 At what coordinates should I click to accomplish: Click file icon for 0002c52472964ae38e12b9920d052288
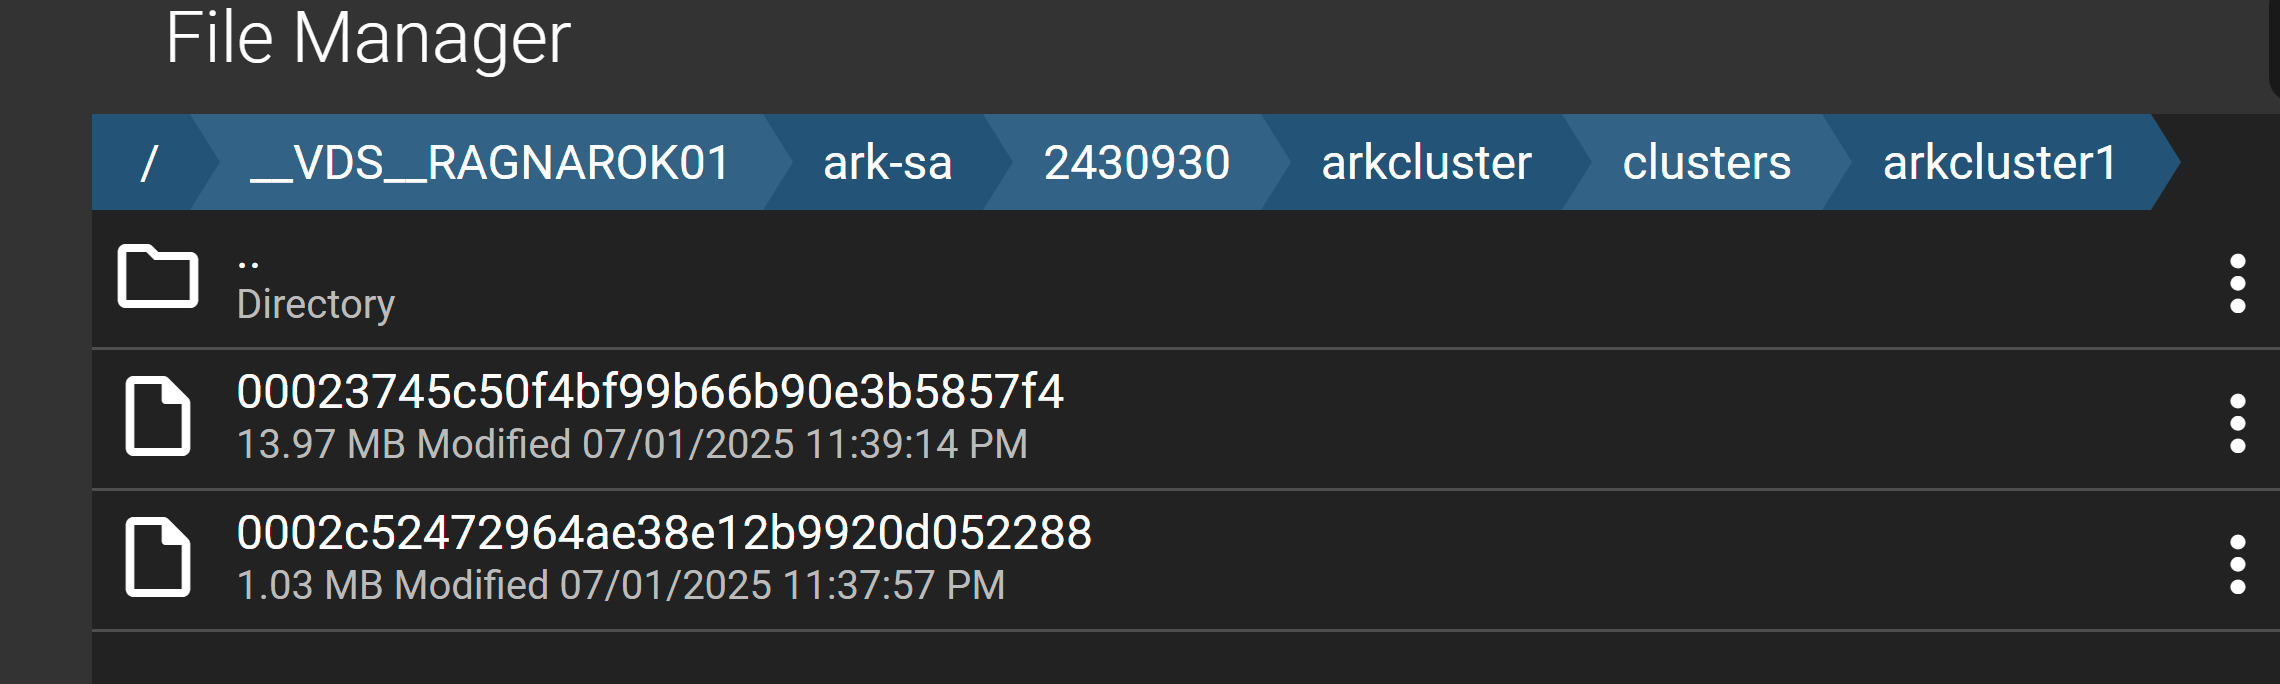[158, 557]
